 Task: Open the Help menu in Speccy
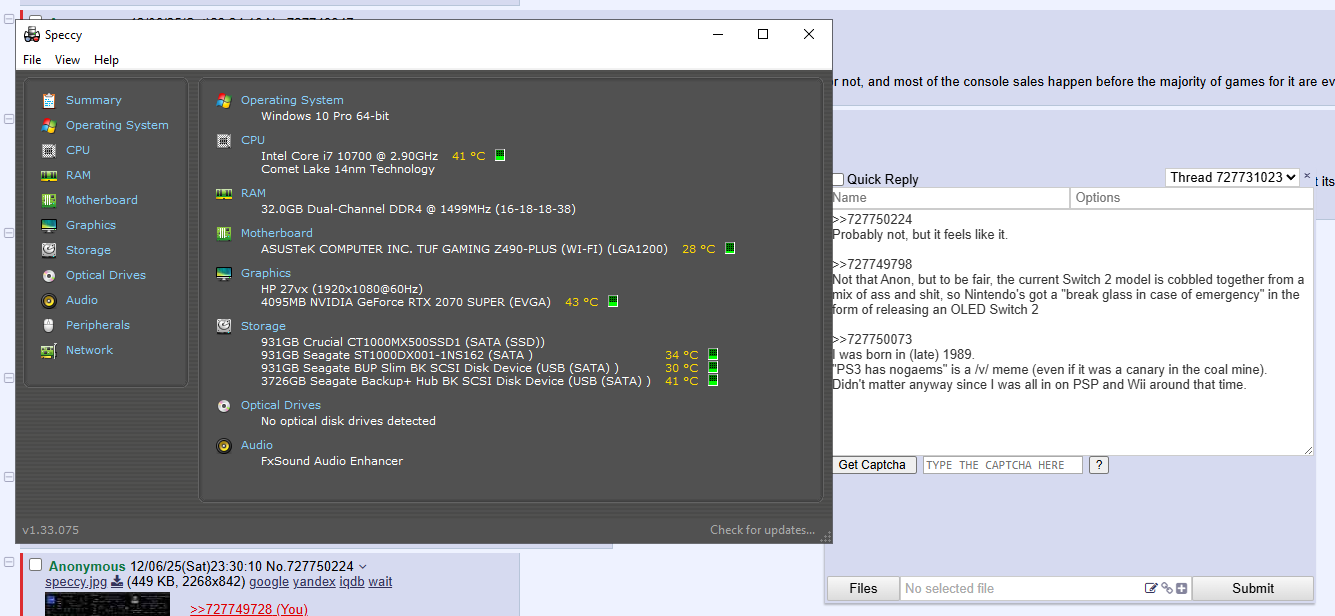tap(106, 60)
